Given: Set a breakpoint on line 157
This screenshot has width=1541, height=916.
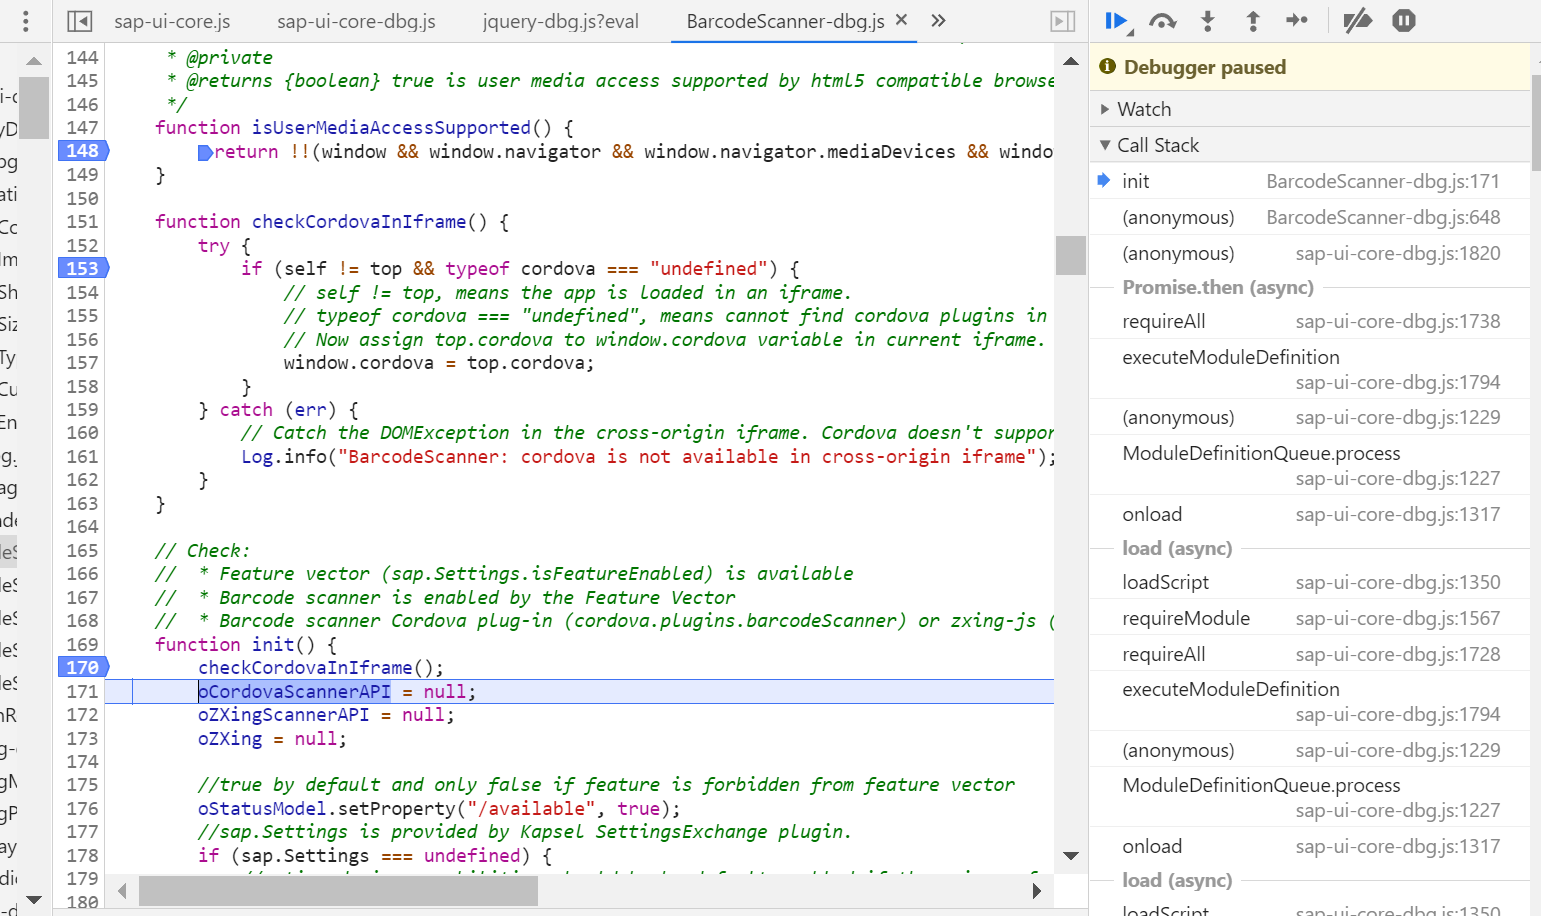Looking at the screenshot, I should 82,362.
